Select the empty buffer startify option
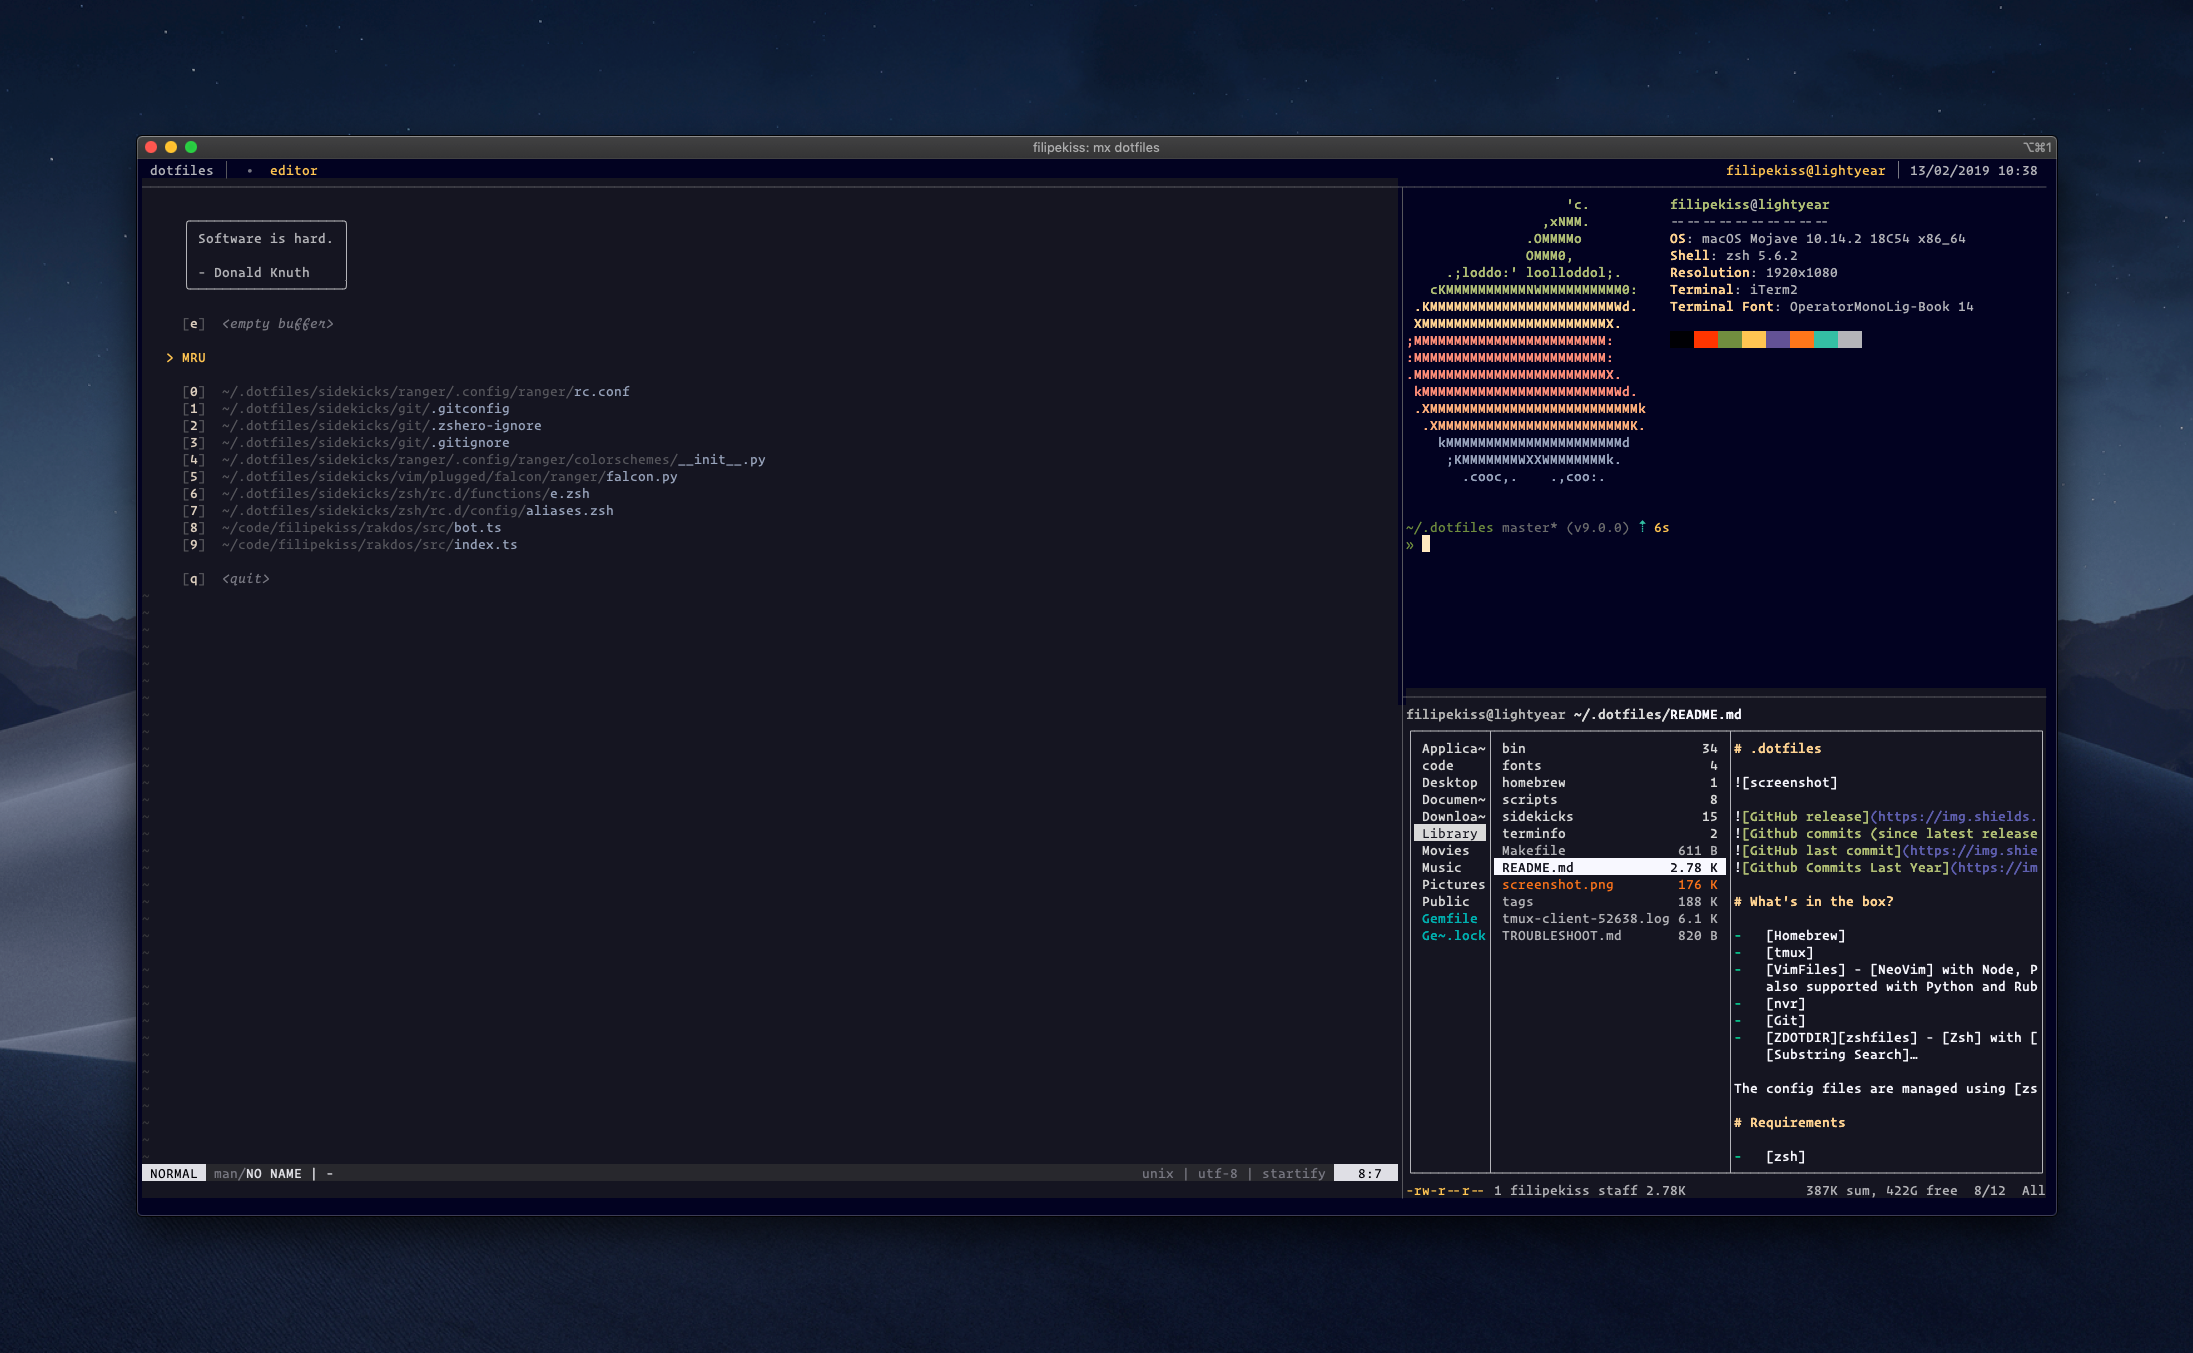The width and height of the screenshot is (2193, 1353). tap(277, 324)
